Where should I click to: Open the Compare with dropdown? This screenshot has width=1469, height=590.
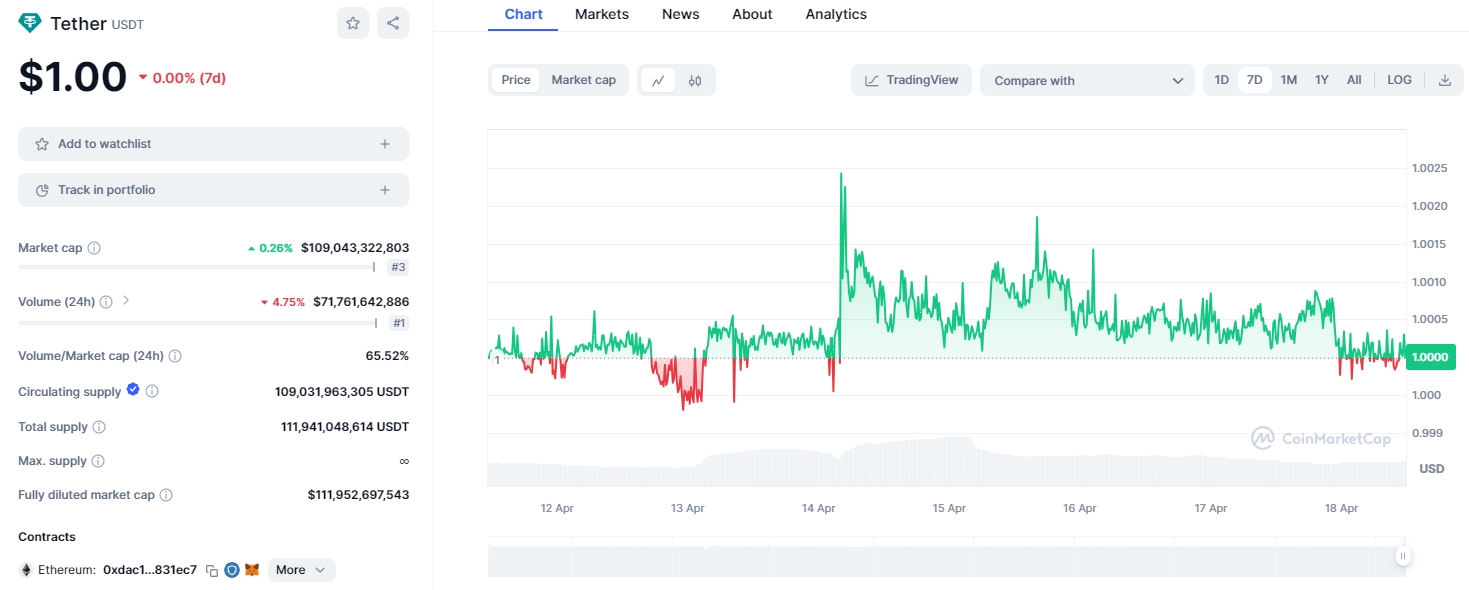pyautogui.click(x=1087, y=81)
